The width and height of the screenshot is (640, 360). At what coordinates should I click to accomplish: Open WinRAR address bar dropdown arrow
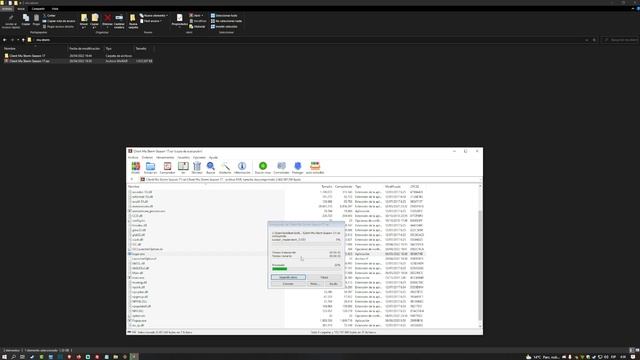pyautogui.click(x=480, y=179)
